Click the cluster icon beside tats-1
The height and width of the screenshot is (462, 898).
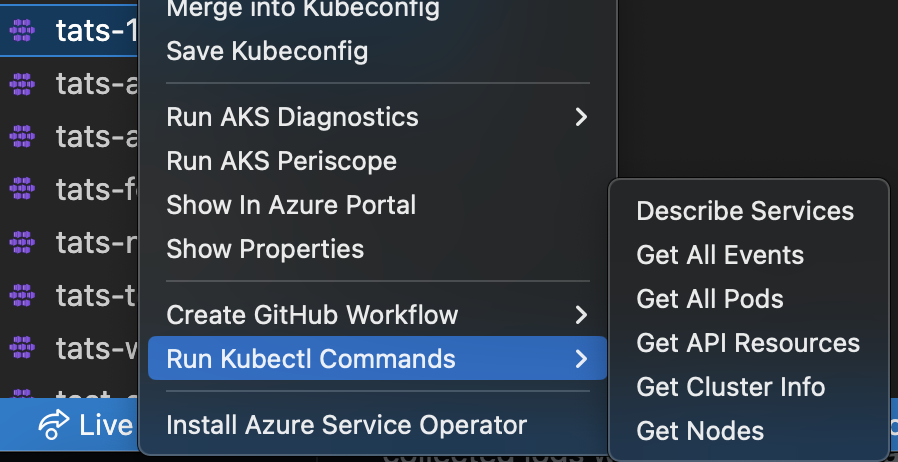pos(22,30)
